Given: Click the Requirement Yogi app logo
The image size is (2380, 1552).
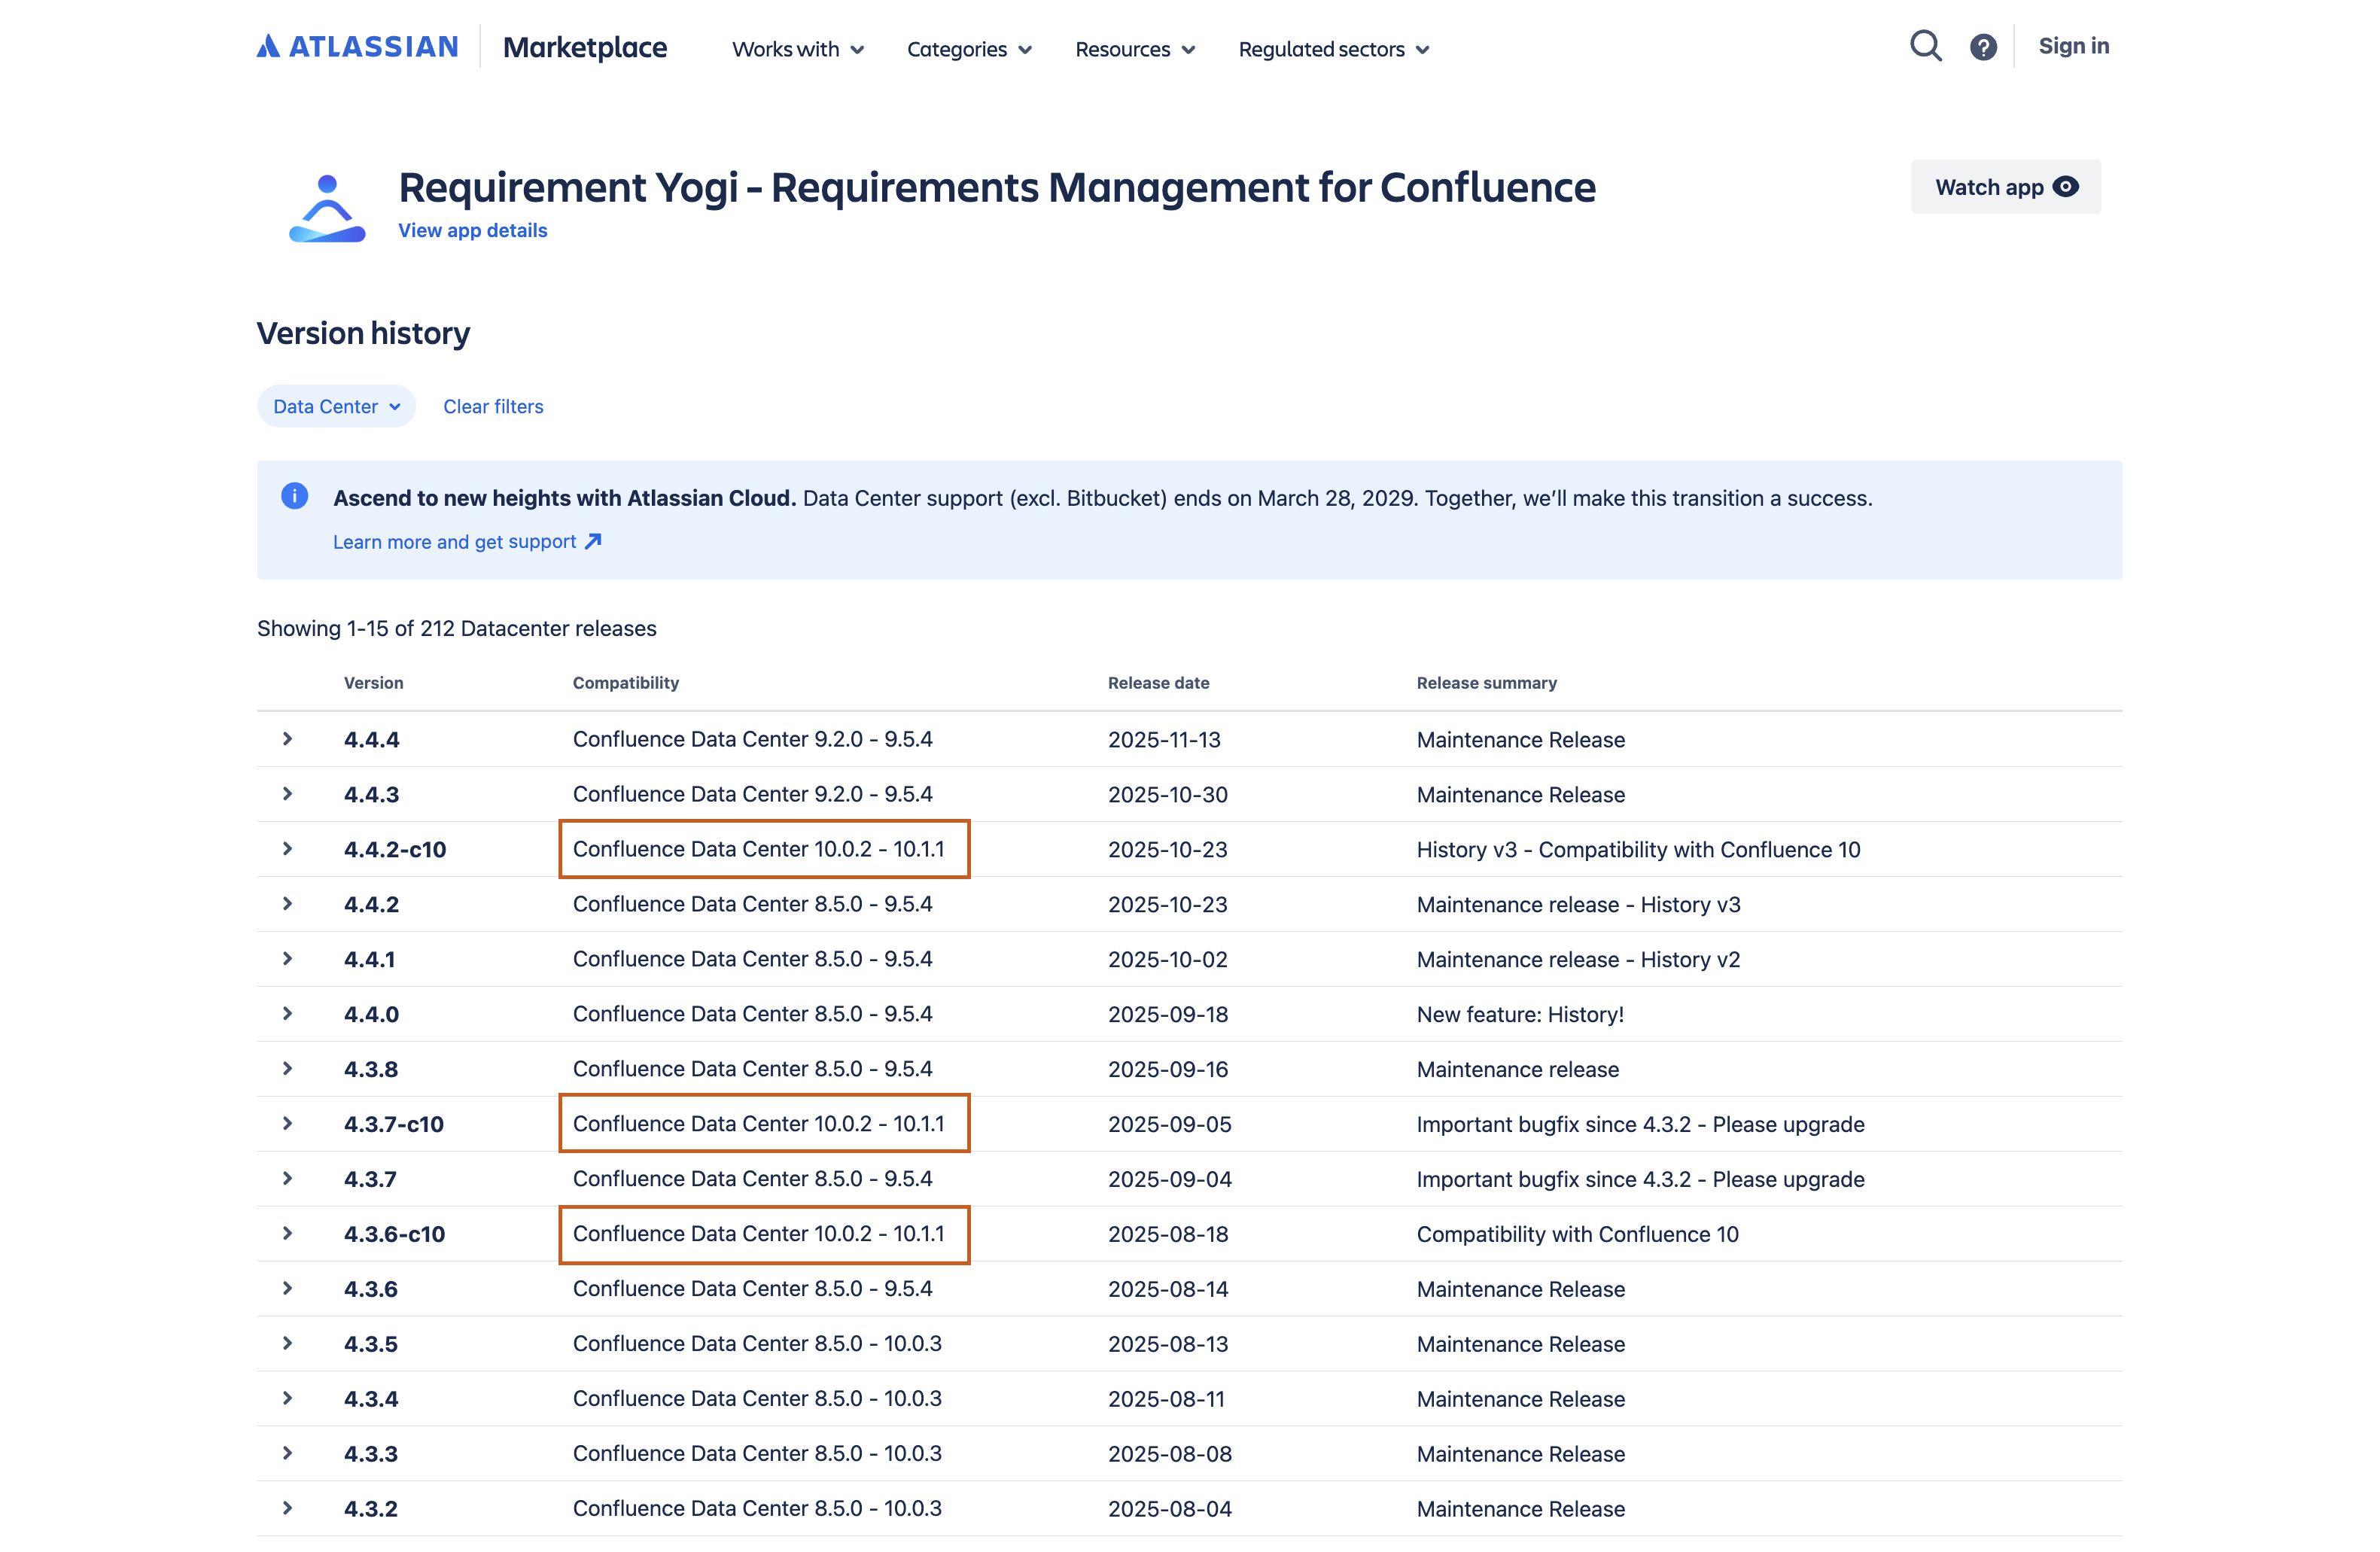Looking at the screenshot, I should 327,208.
